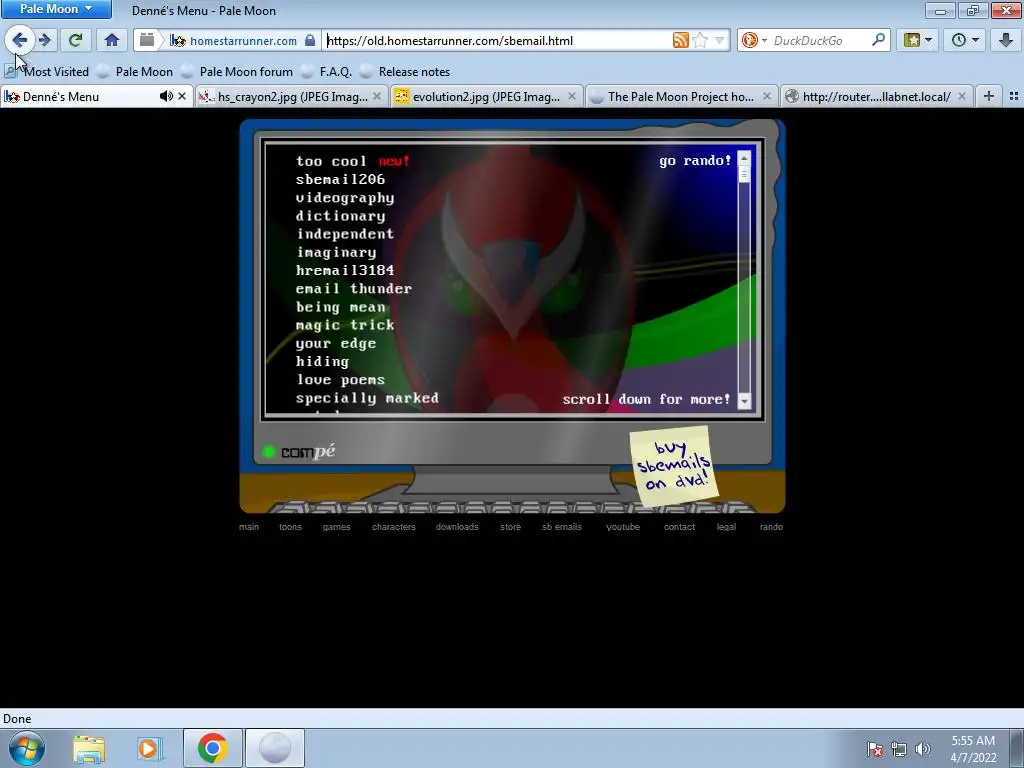
Task: Mute the Denné's Menu tab audio
Action: tap(166, 97)
